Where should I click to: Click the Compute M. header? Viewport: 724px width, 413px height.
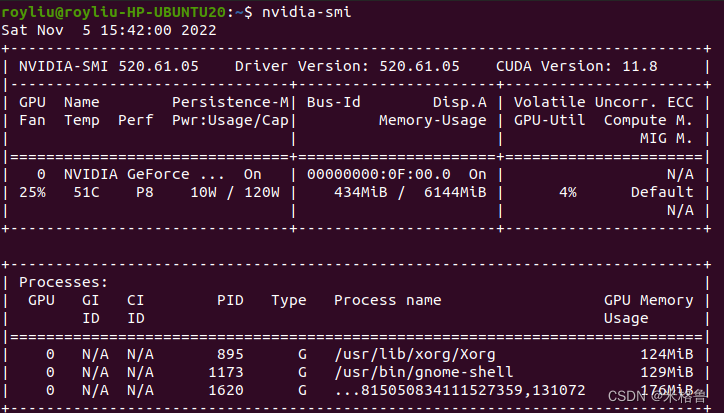[648, 121]
